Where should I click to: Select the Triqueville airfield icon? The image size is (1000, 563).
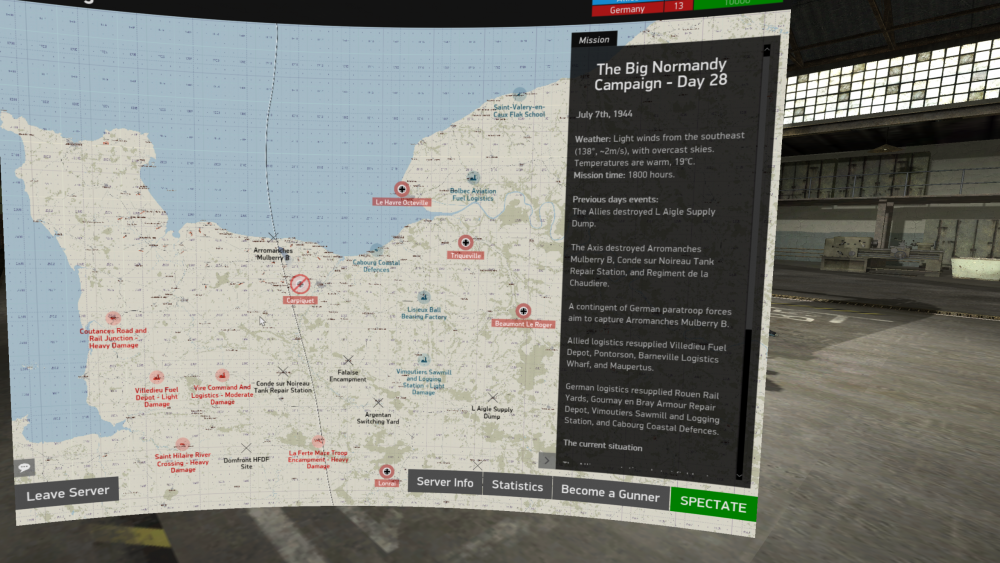466,242
